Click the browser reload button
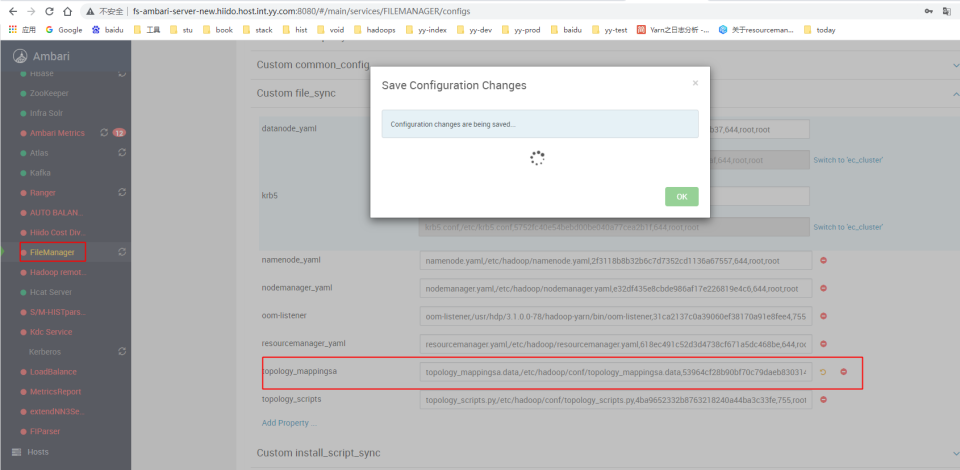 66,10
